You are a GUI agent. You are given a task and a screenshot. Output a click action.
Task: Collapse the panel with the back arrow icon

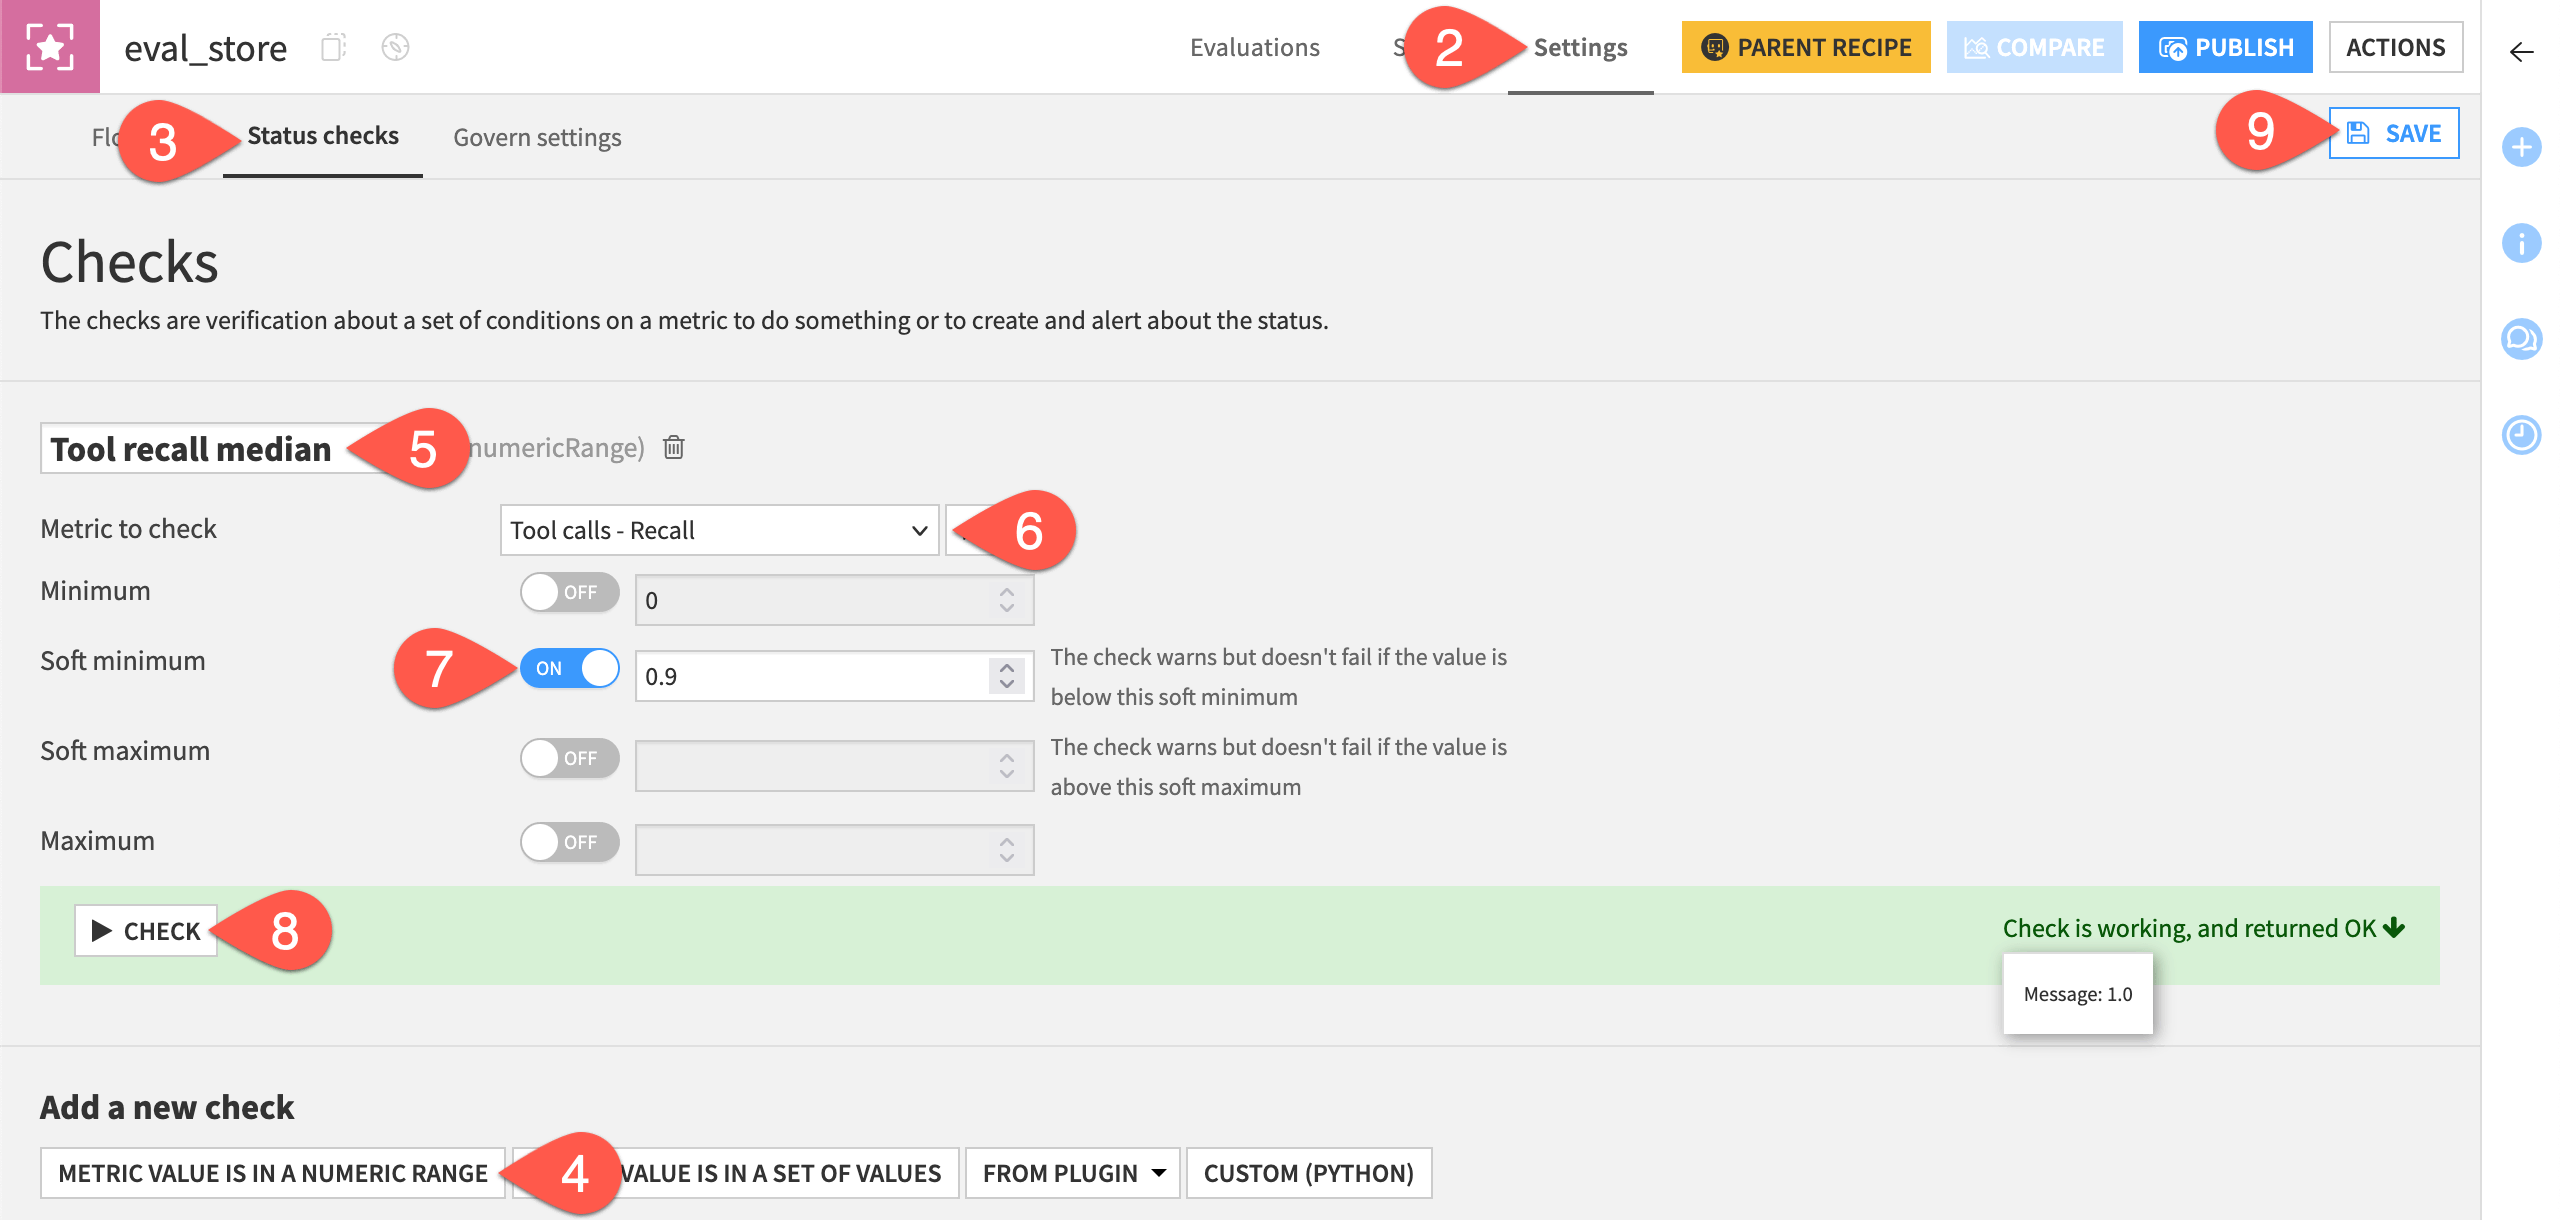coord(2520,52)
